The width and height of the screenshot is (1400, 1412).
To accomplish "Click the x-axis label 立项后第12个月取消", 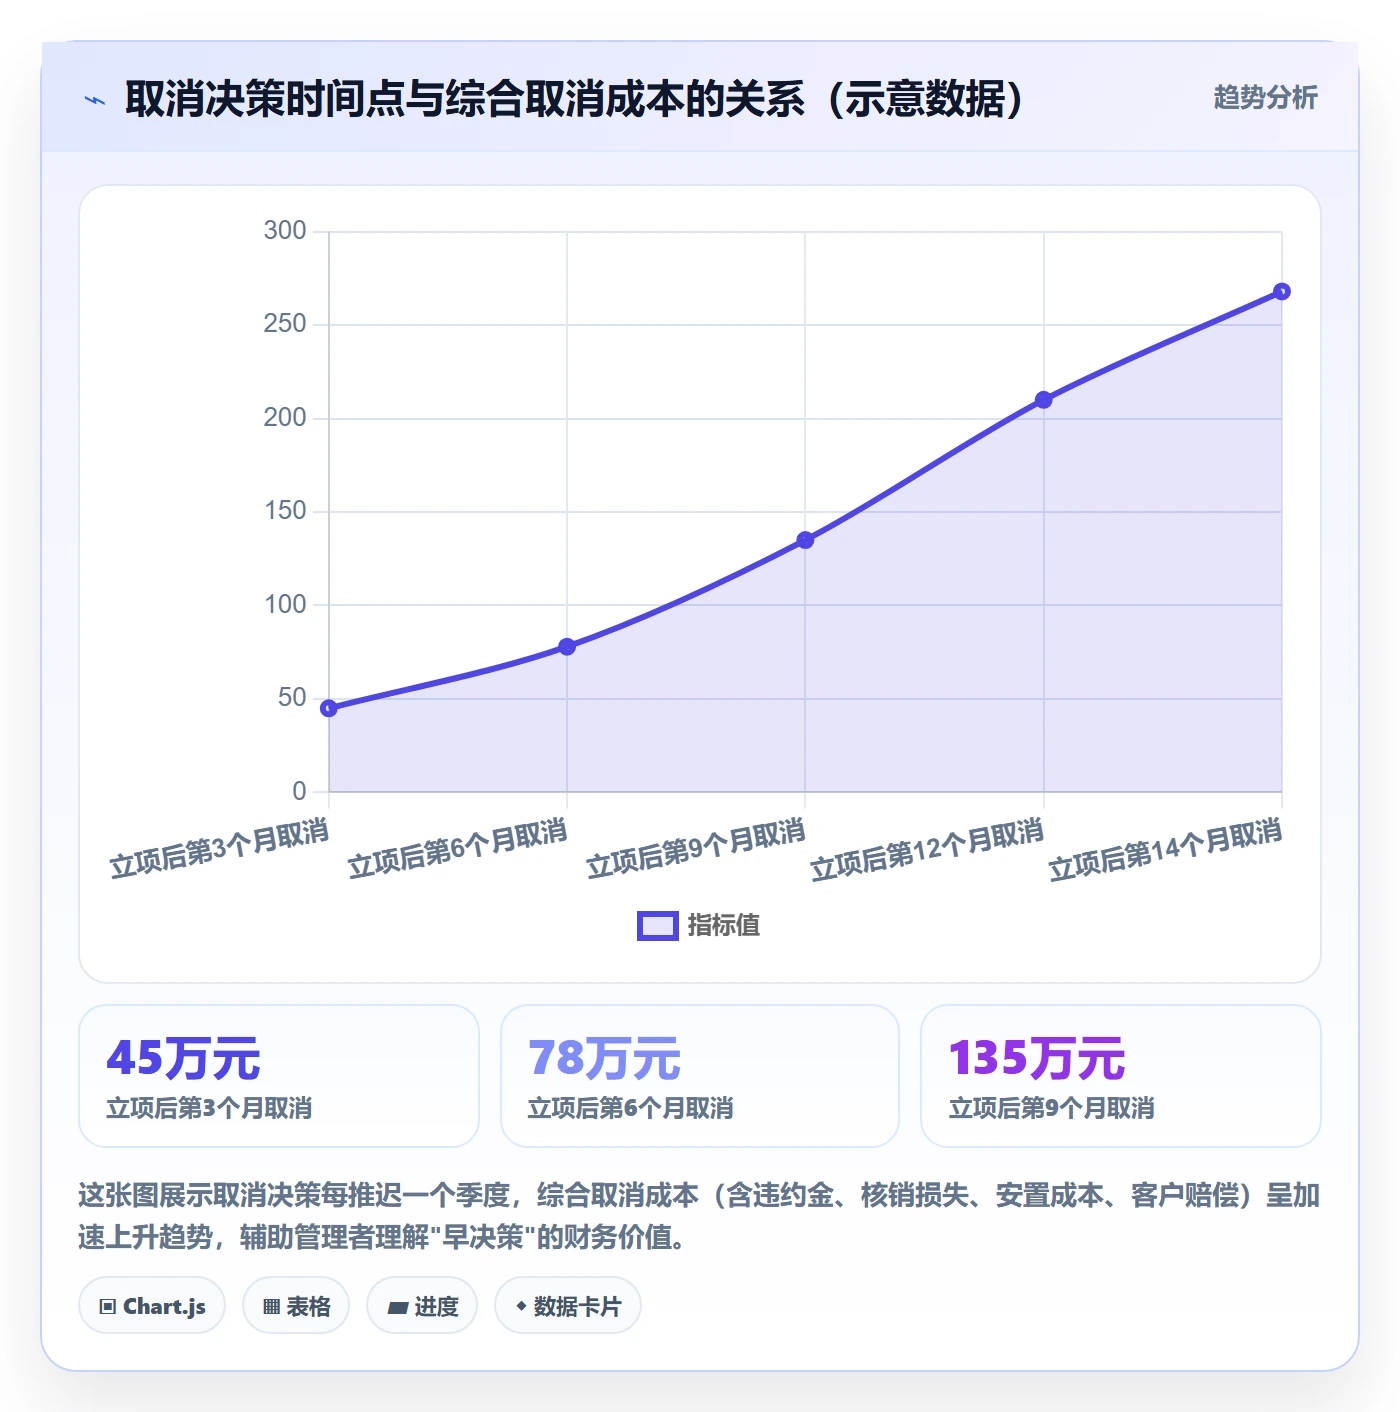I will [x=928, y=850].
